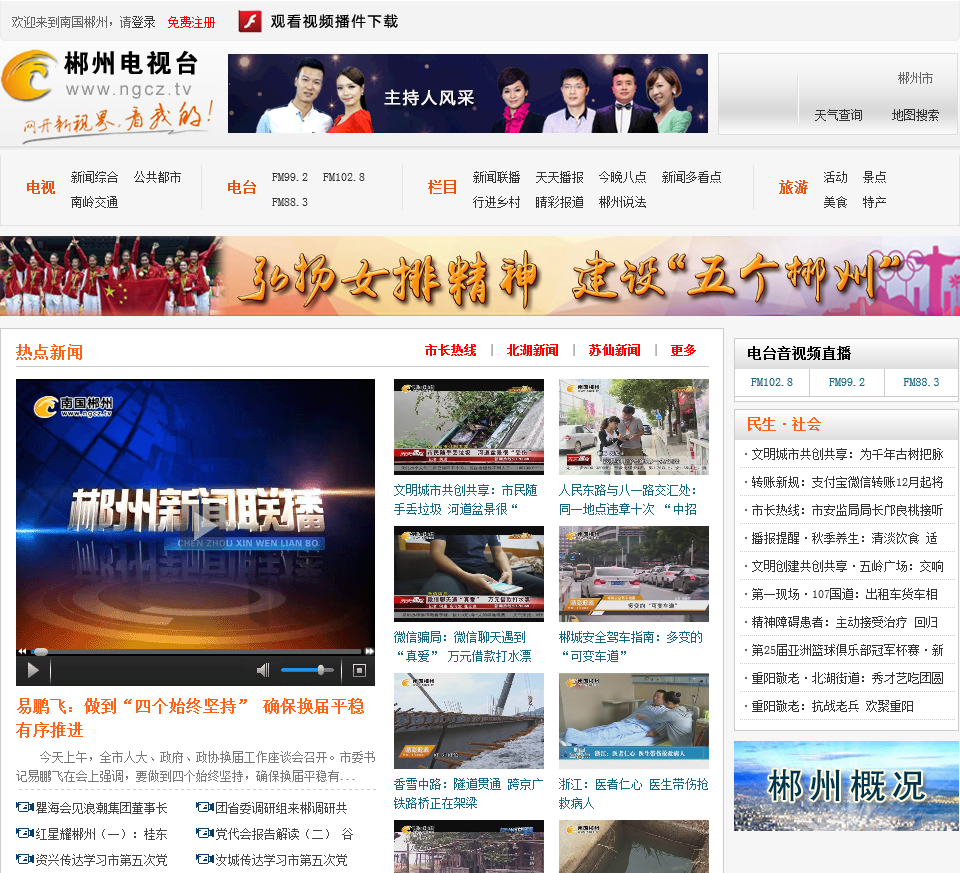
Task: Open FM88.3 in radio navigation menu
Action: tap(290, 202)
